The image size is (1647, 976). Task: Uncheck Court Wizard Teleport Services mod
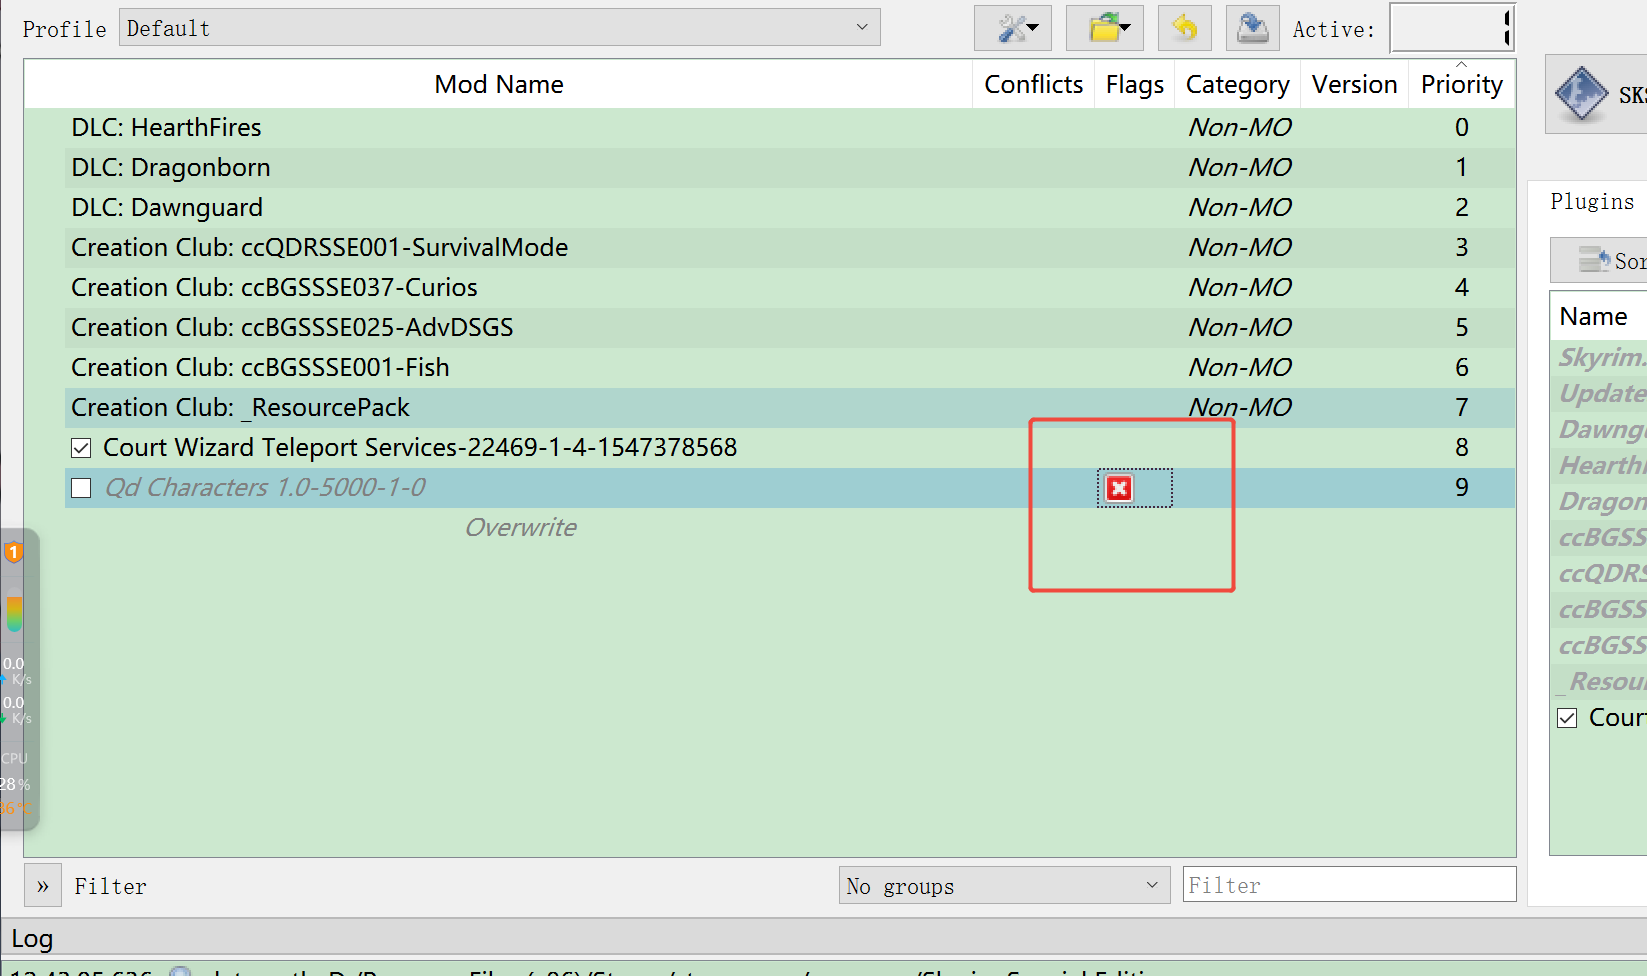(82, 448)
